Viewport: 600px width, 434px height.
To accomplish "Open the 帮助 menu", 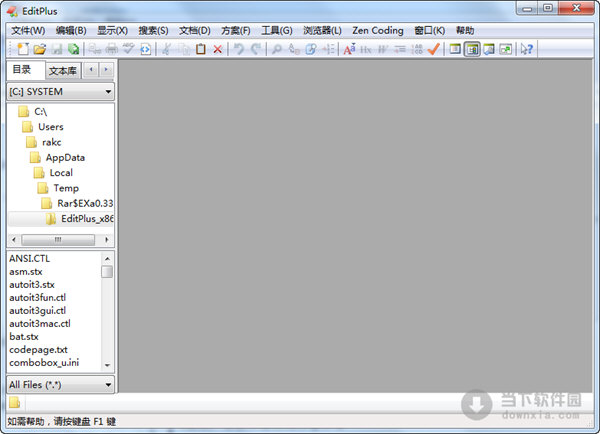I will coord(465,31).
